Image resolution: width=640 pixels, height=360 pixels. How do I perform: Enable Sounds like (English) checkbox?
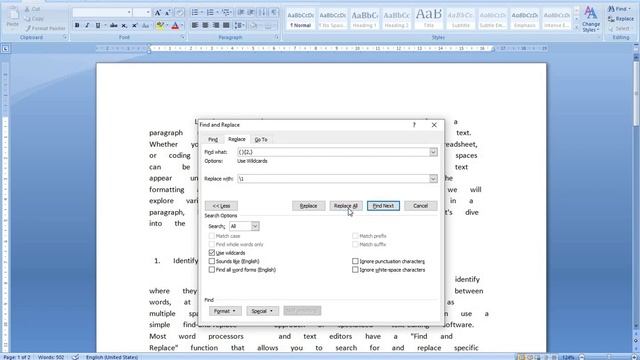[x=211, y=261]
